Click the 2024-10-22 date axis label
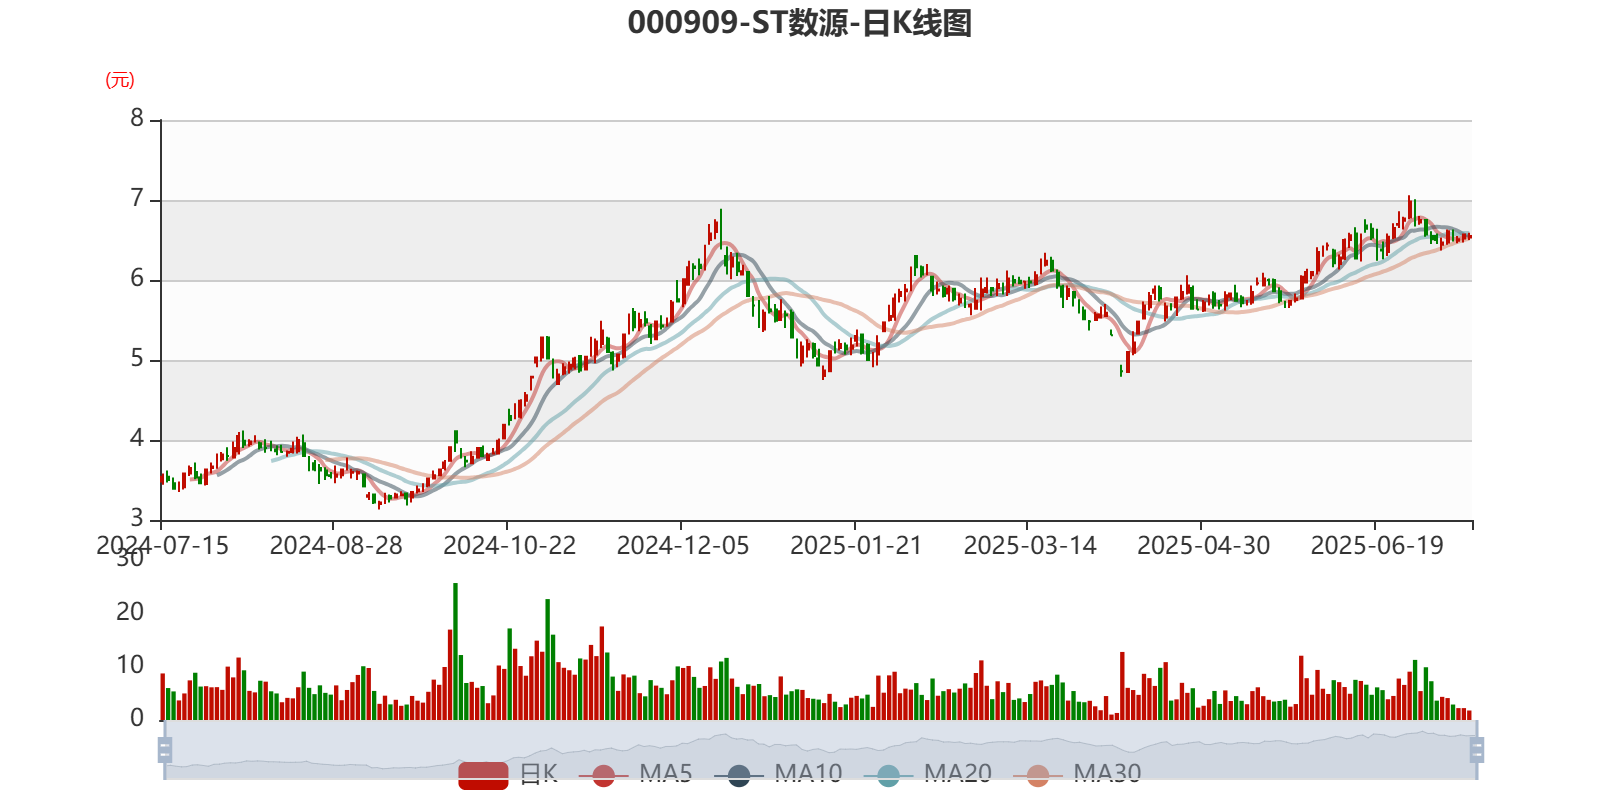The height and width of the screenshot is (800, 1600). [510, 546]
